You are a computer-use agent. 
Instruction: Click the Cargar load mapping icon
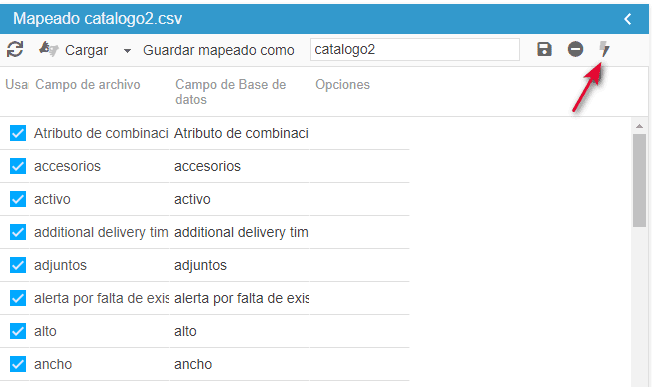coord(48,49)
